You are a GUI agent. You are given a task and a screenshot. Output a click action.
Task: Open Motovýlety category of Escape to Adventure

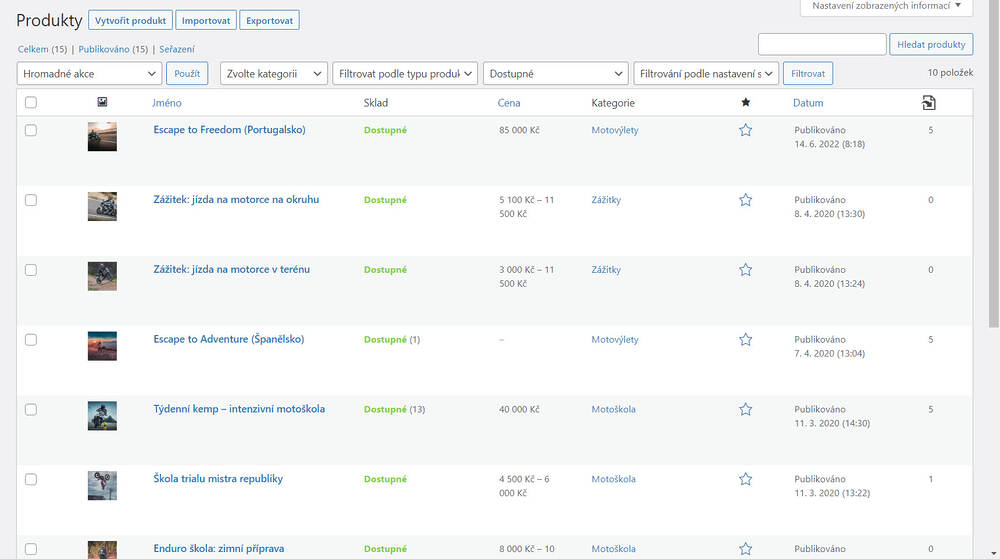point(615,340)
